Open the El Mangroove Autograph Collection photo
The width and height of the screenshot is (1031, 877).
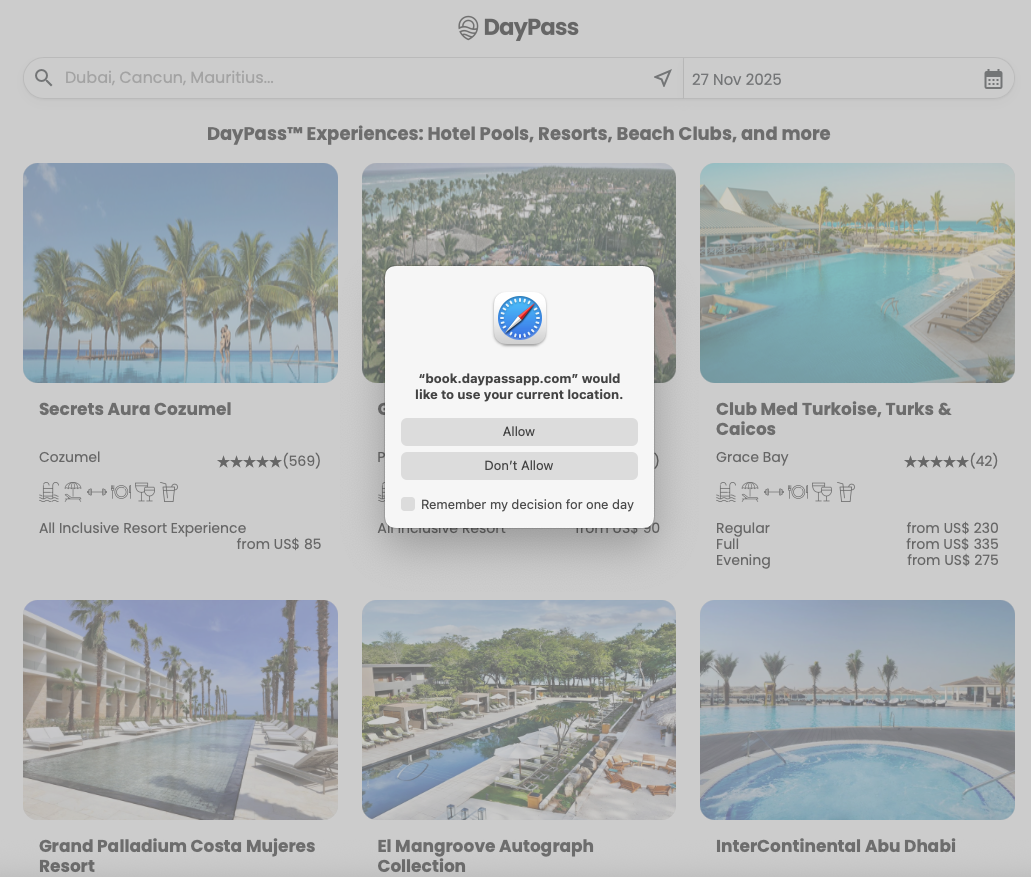click(x=519, y=709)
